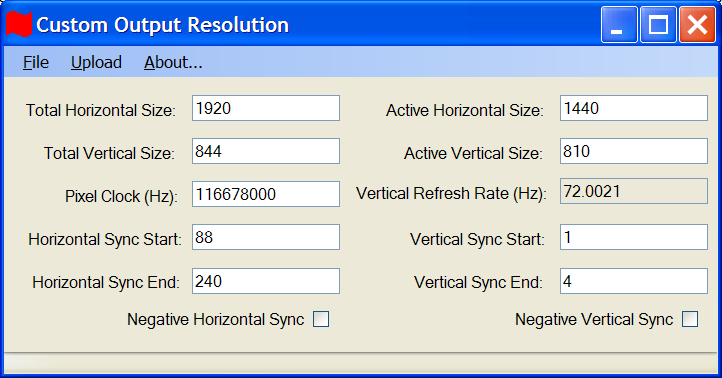Enable the Negative Vertical Sync checkbox
722x378 pixels.
pos(690,319)
